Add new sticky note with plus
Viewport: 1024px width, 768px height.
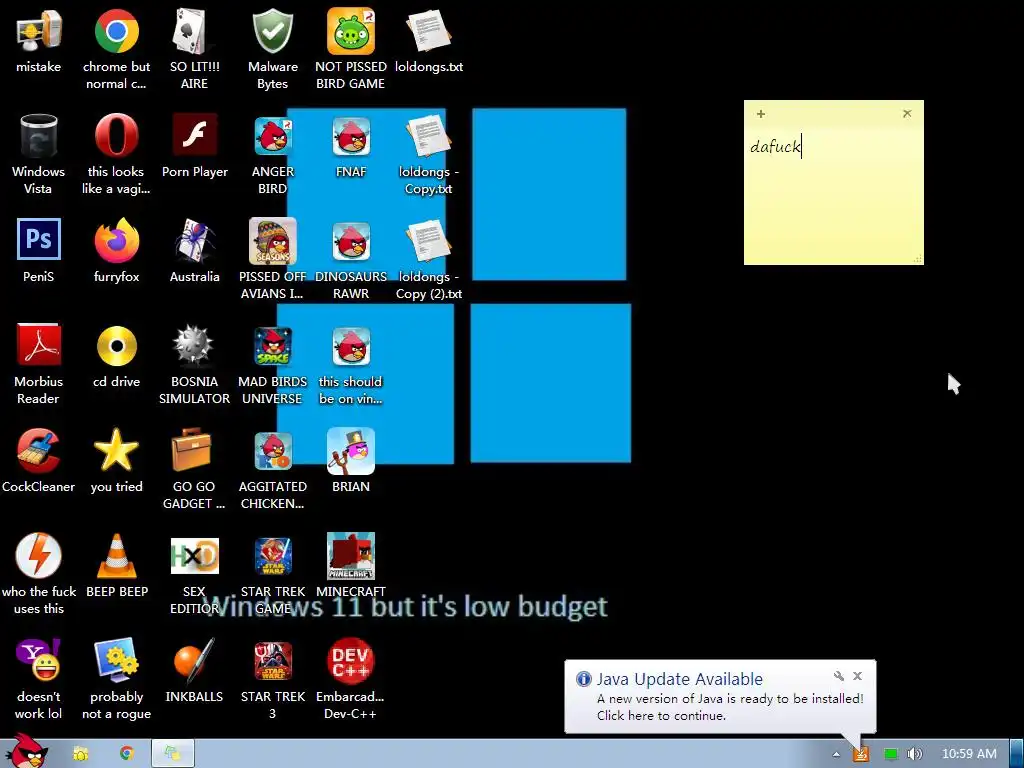coord(760,114)
